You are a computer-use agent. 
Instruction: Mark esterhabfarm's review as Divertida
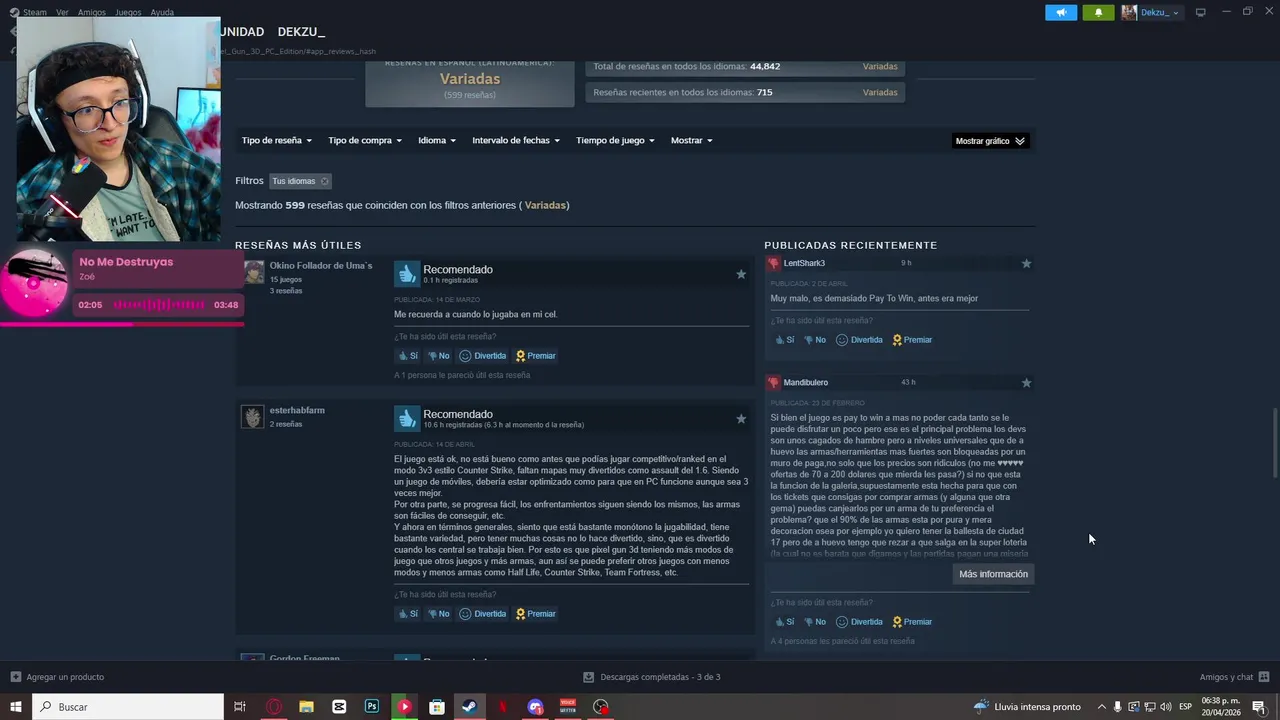pyautogui.click(x=483, y=614)
